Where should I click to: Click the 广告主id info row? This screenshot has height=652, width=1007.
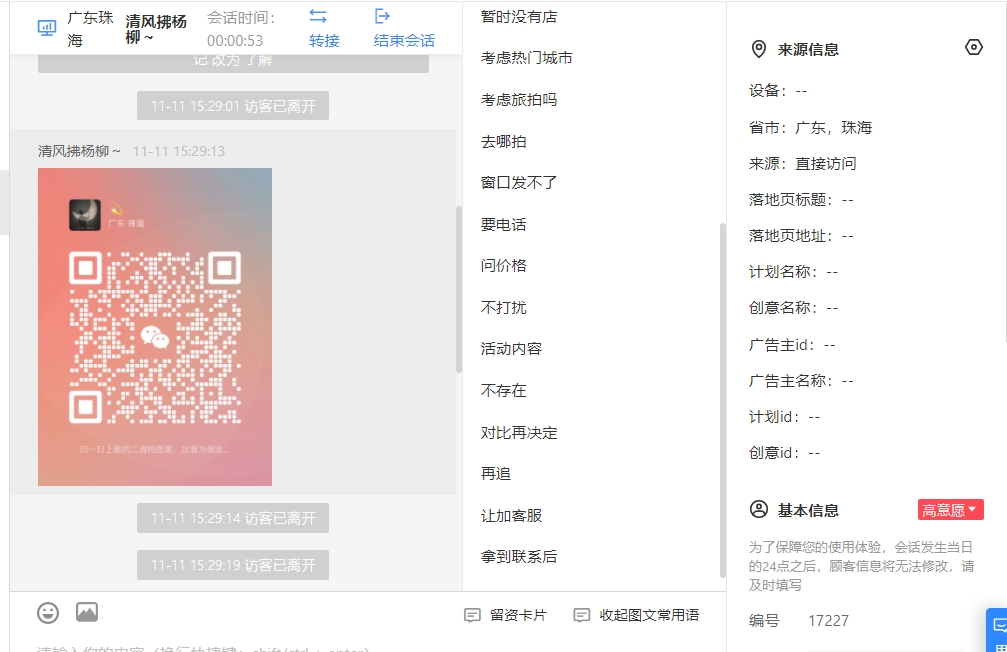pos(792,345)
